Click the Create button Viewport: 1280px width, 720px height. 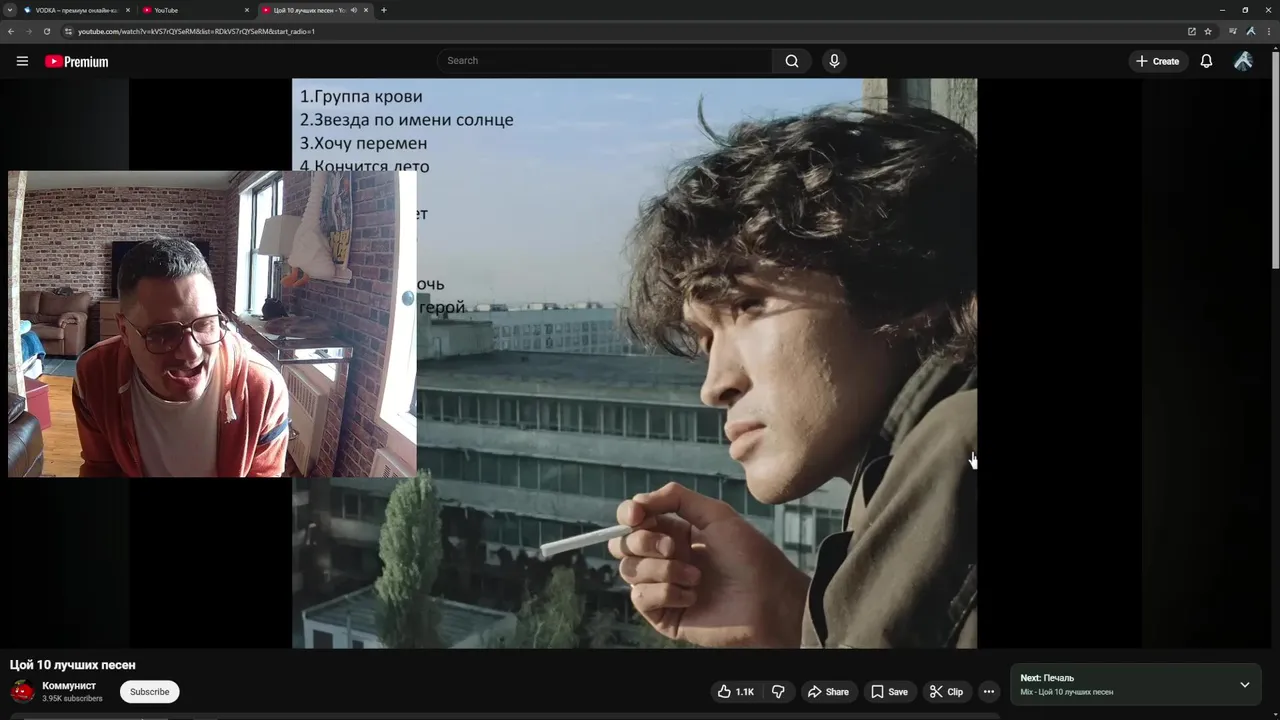[1157, 61]
